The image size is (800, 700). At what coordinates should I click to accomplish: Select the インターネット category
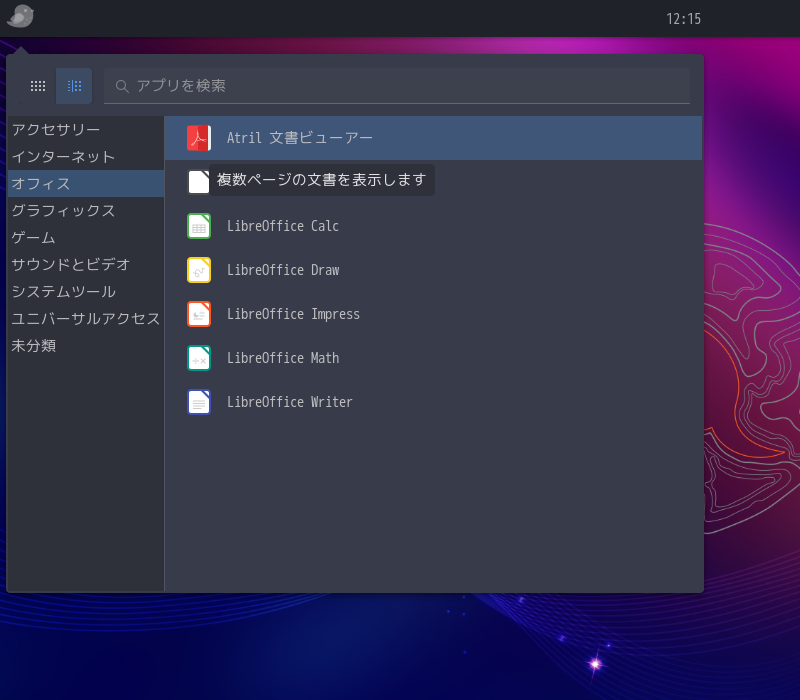pos(86,157)
